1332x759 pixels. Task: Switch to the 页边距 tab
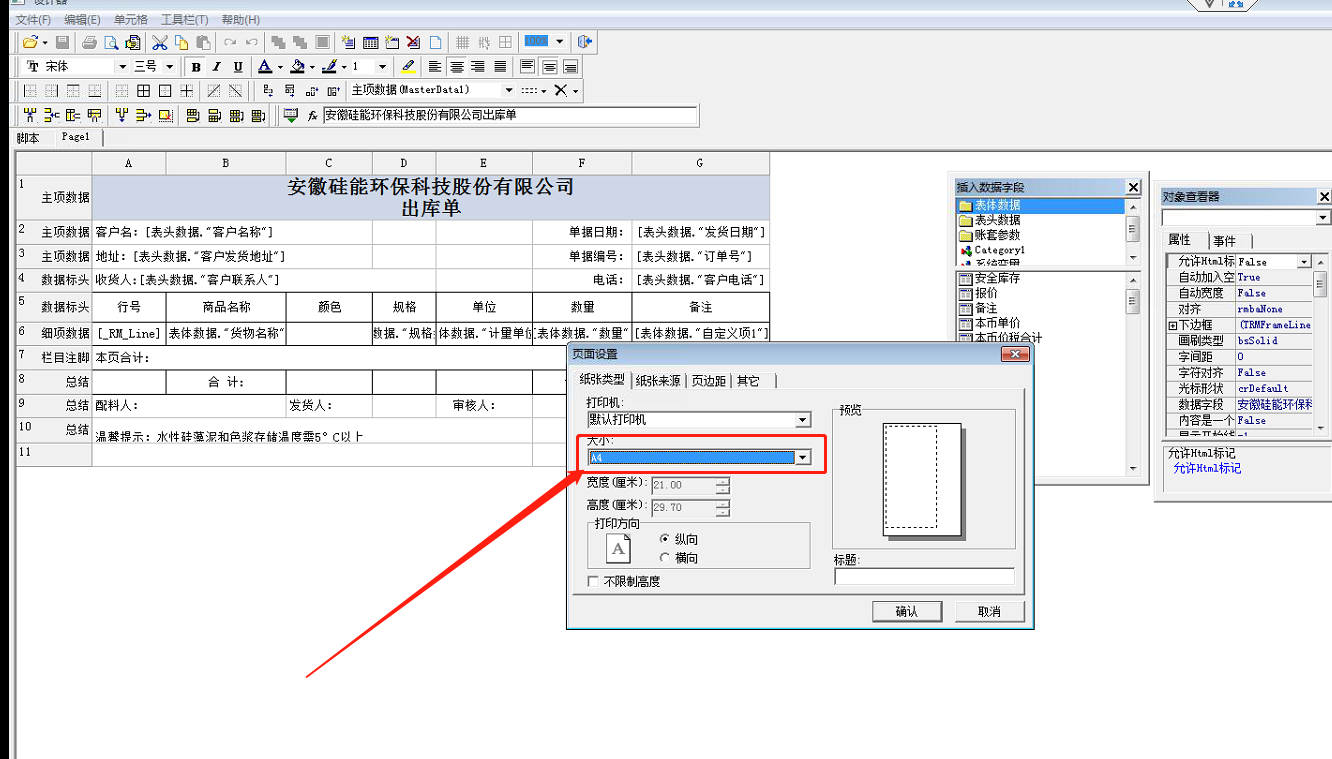click(x=709, y=380)
